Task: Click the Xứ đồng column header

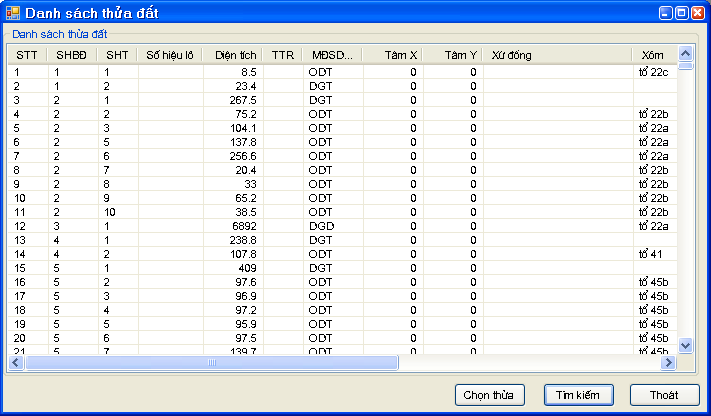Action: tap(557, 55)
